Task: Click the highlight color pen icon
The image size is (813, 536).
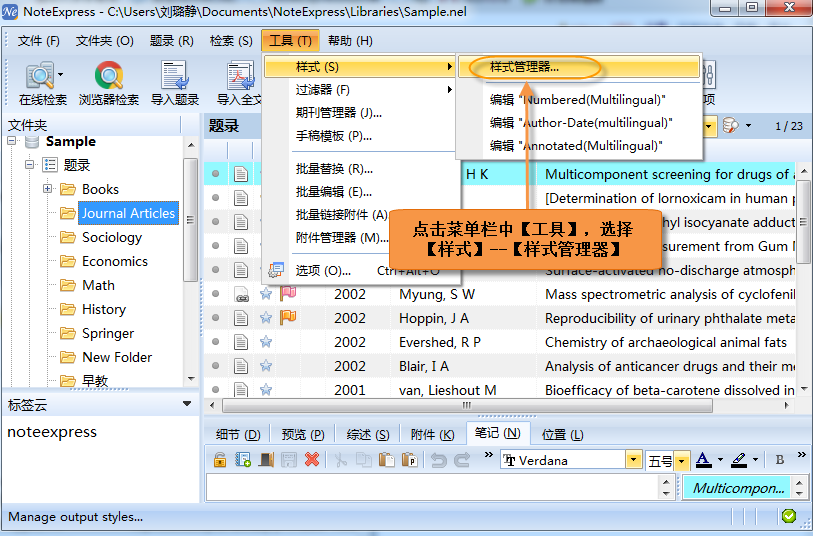Action: 738,459
